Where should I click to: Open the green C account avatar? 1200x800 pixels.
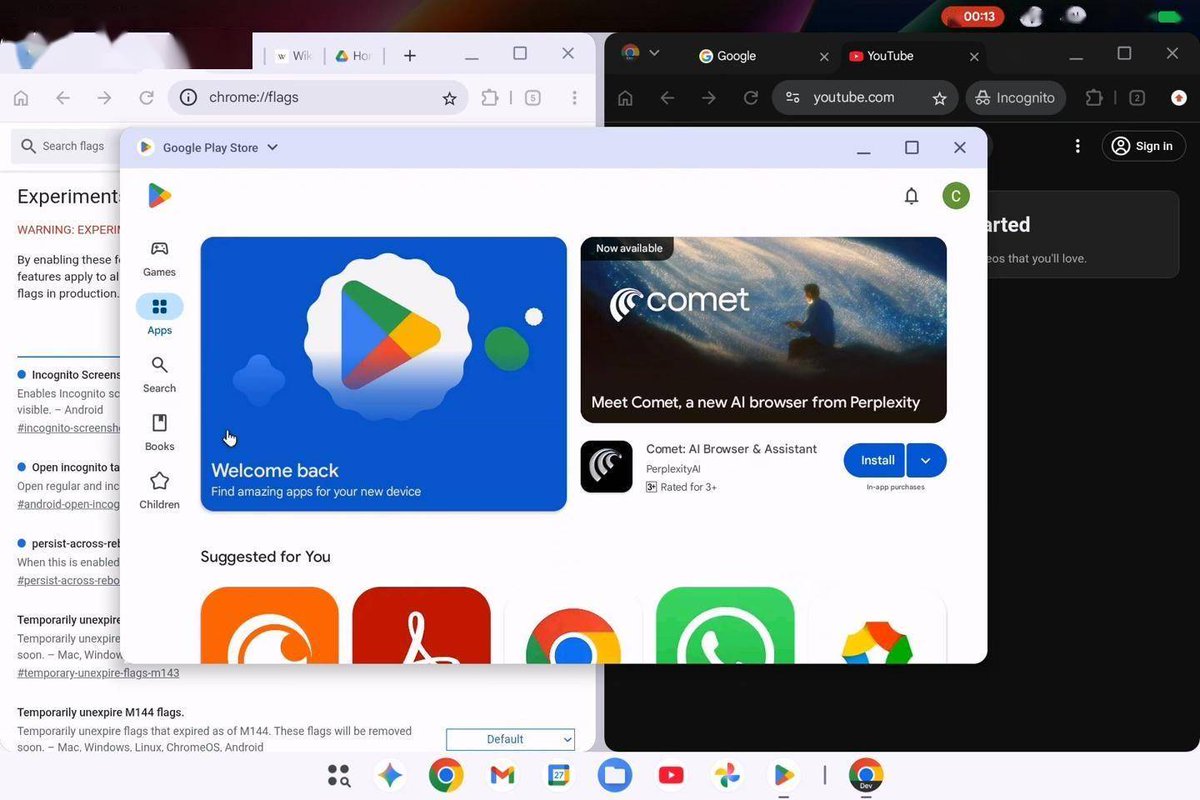click(x=956, y=195)
